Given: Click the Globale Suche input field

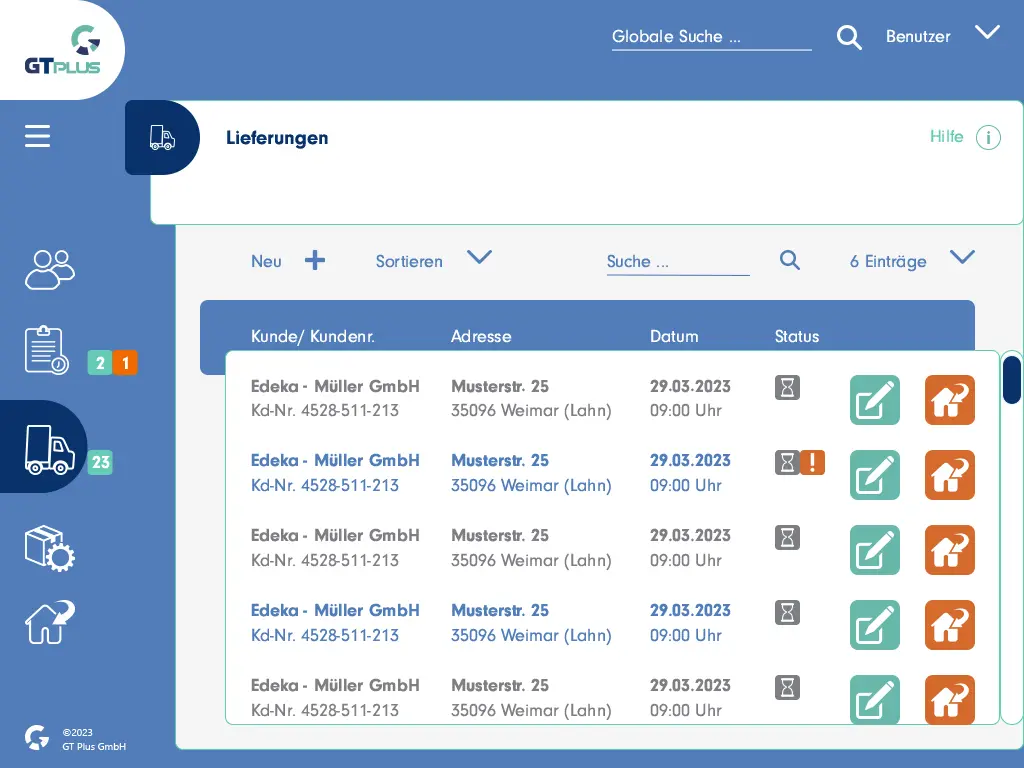Looking at the screenshot, I should tap(710, 37).
